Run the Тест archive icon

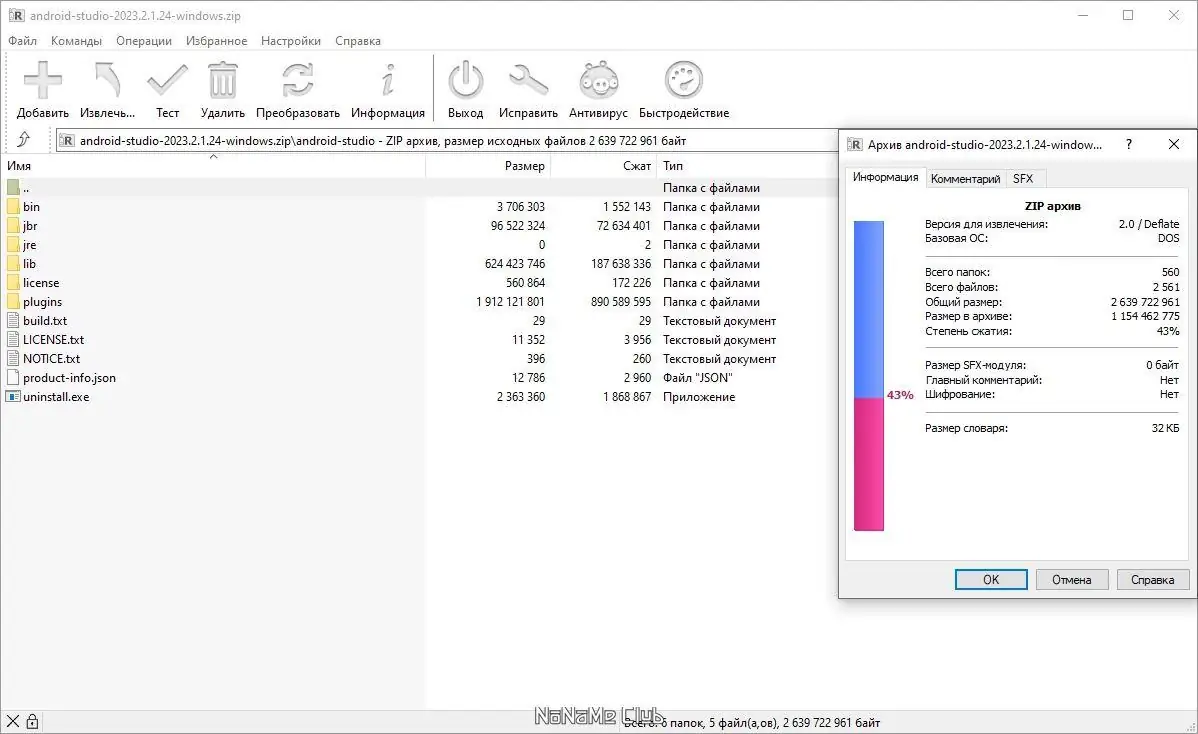[x=167, y=80]
